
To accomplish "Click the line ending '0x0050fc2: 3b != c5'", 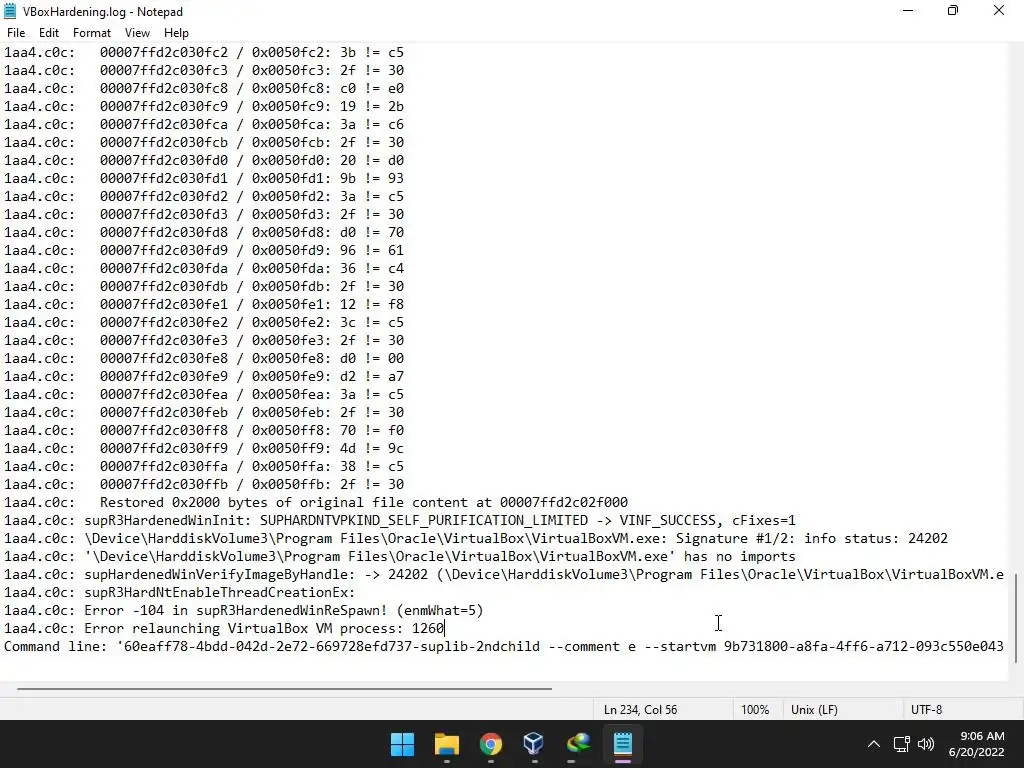I will pos(204,52).
